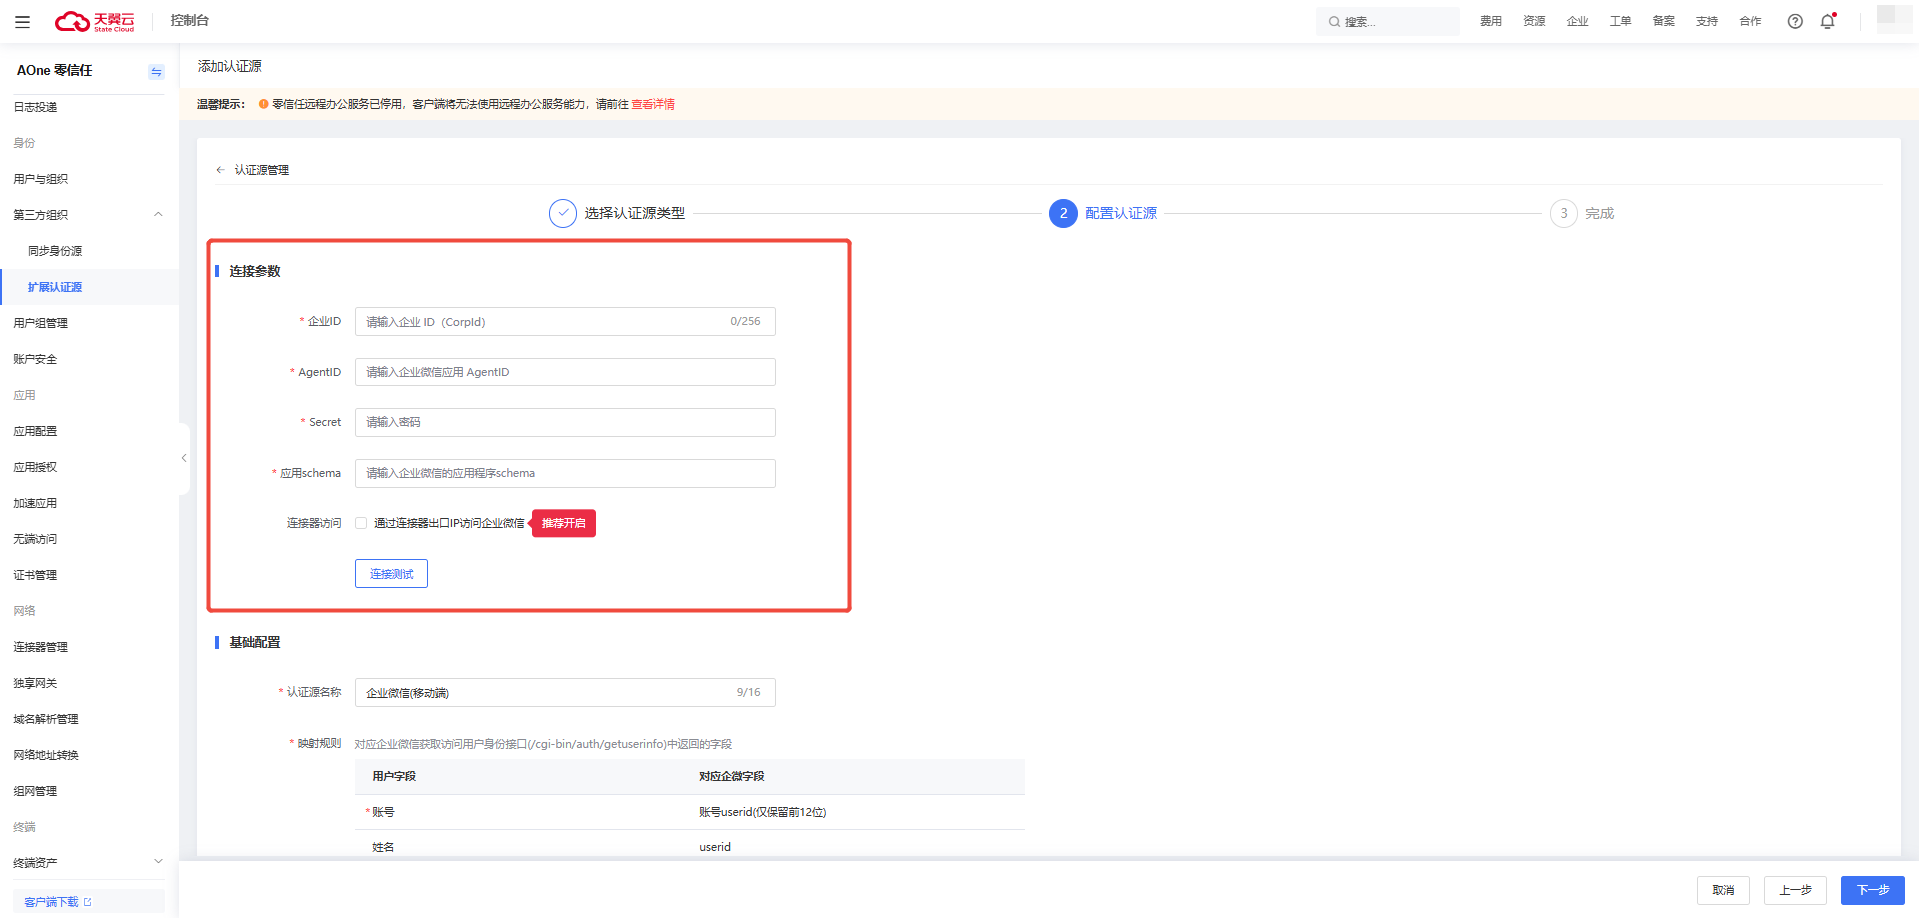Collapse the 第三方组织 menu group

158,214
